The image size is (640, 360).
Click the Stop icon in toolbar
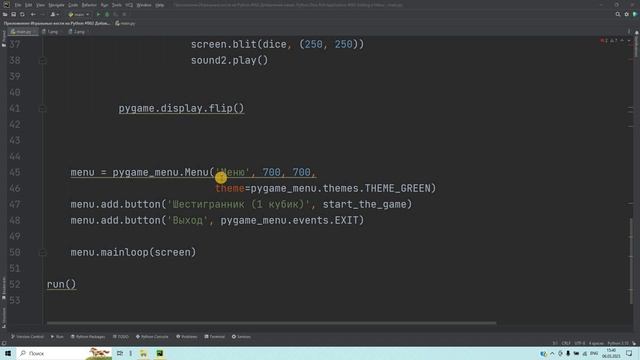(124, 14)
